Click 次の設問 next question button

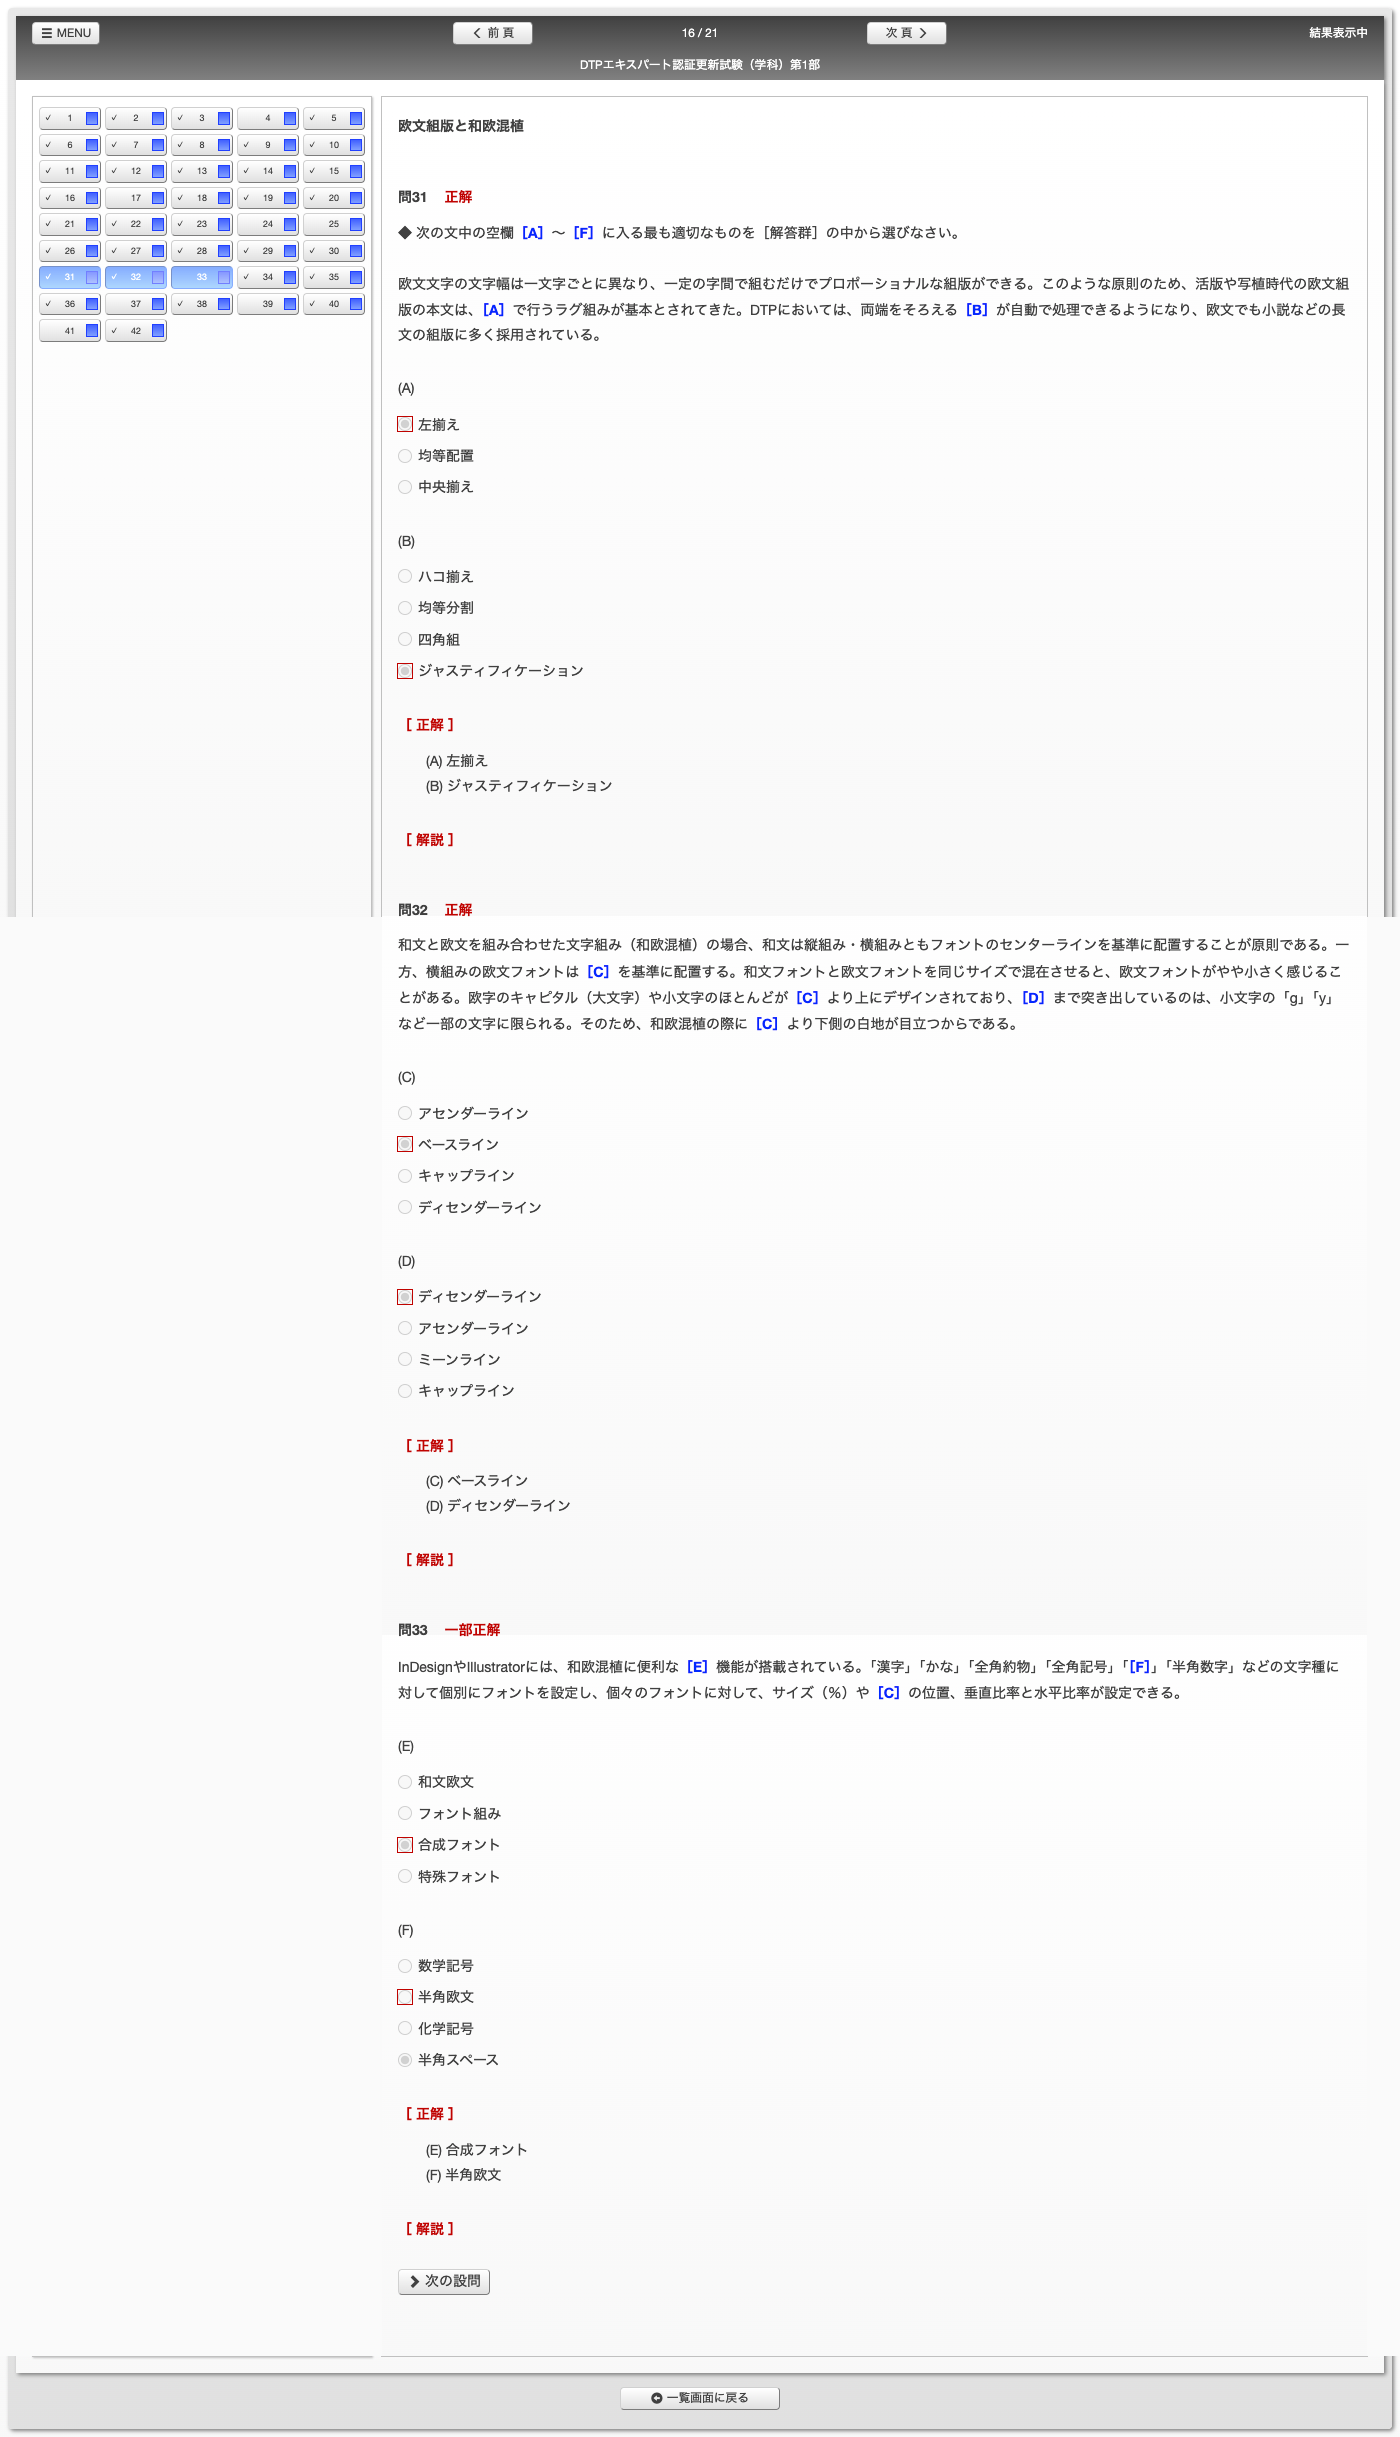click(x=444, y=2281)
